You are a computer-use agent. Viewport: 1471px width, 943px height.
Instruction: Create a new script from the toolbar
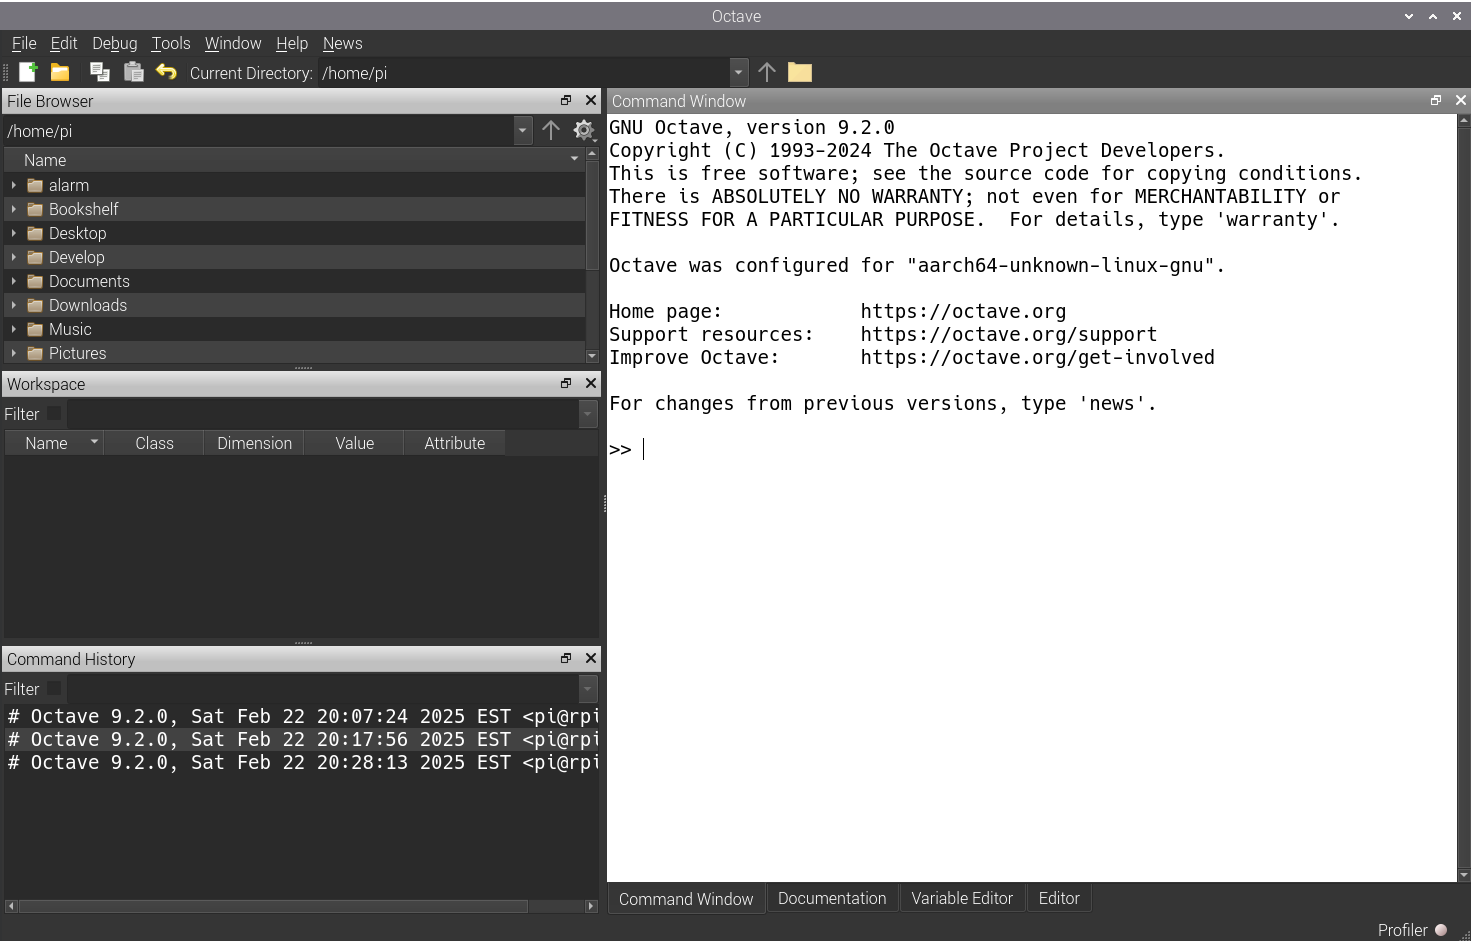point(28,72)
